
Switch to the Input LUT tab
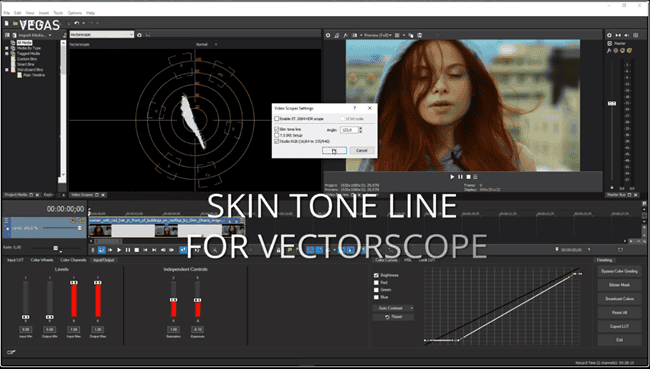coord(15,260)
